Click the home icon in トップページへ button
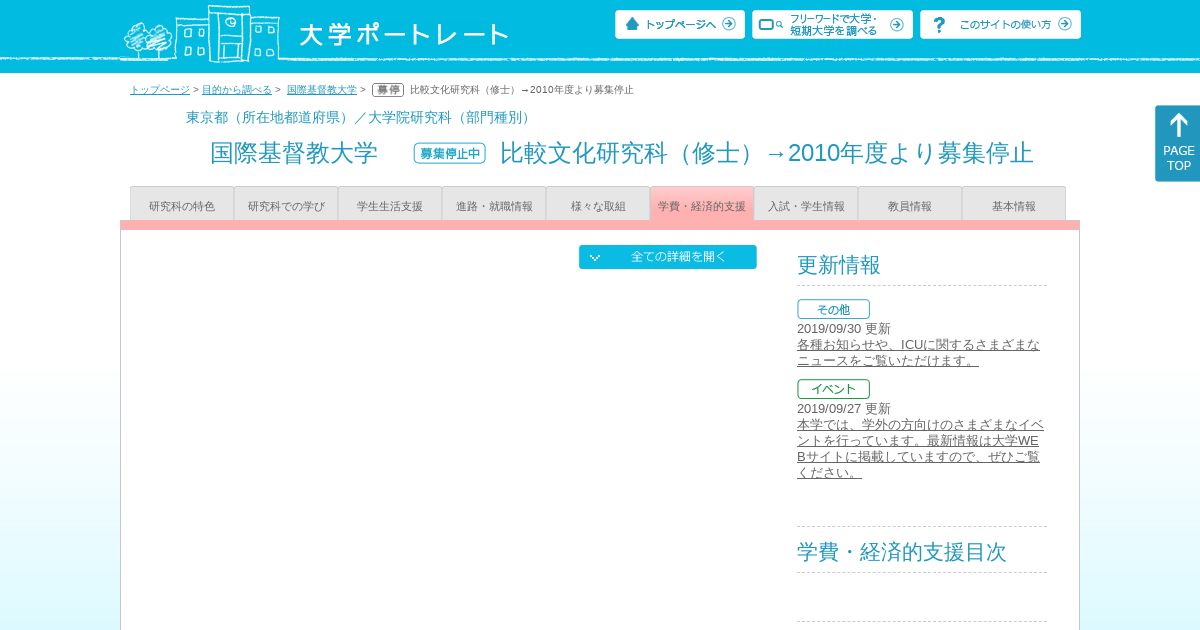This screenshot has height=630, width=1200. coord(632,24)
